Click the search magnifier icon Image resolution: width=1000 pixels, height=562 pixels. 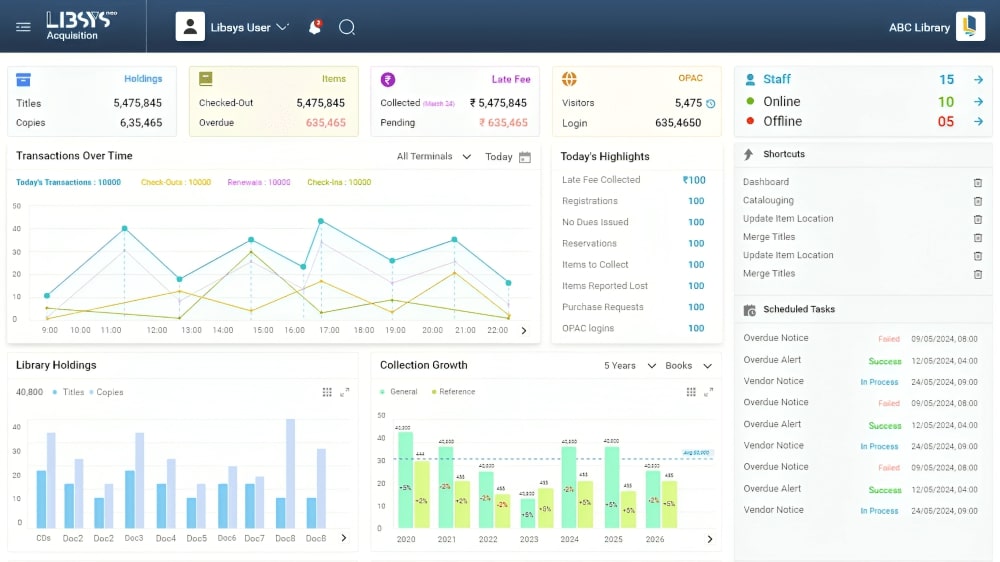346,27
